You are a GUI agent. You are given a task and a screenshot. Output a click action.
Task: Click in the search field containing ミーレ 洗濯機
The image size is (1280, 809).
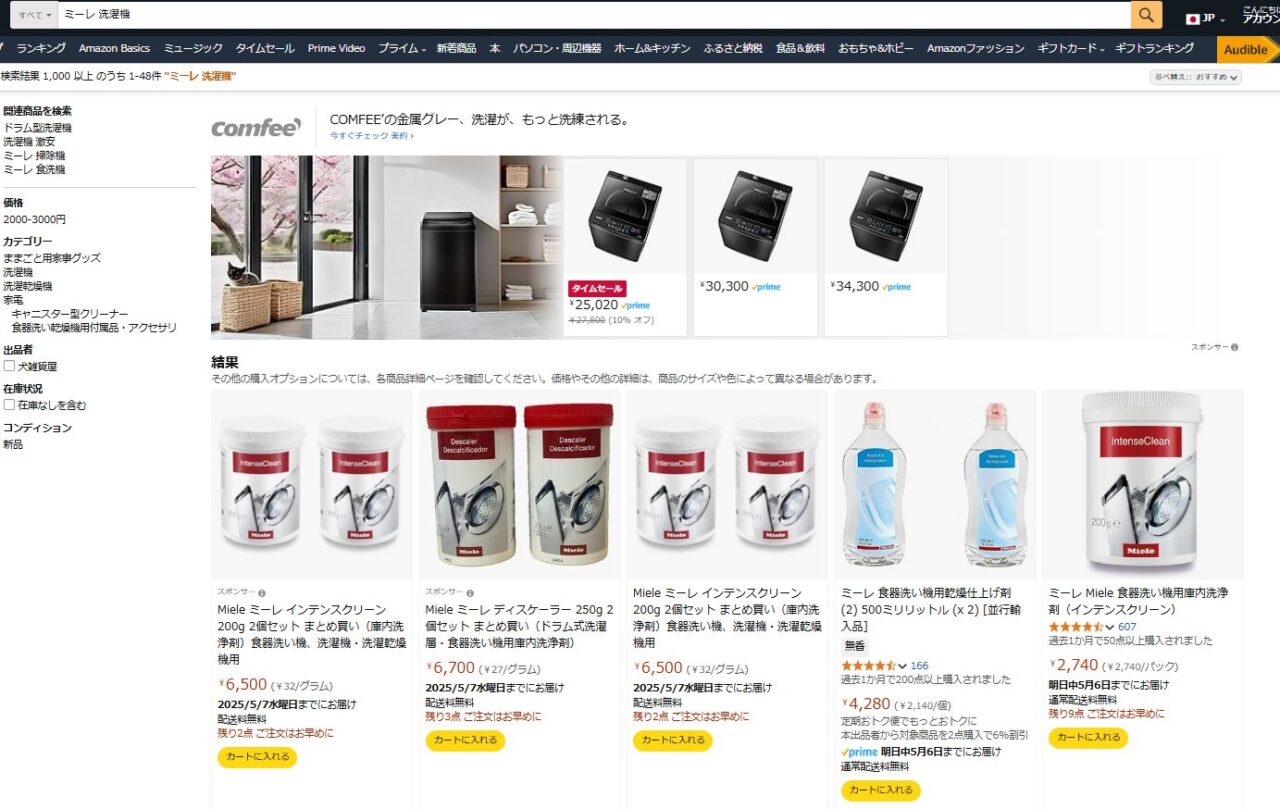click(594, 15)
